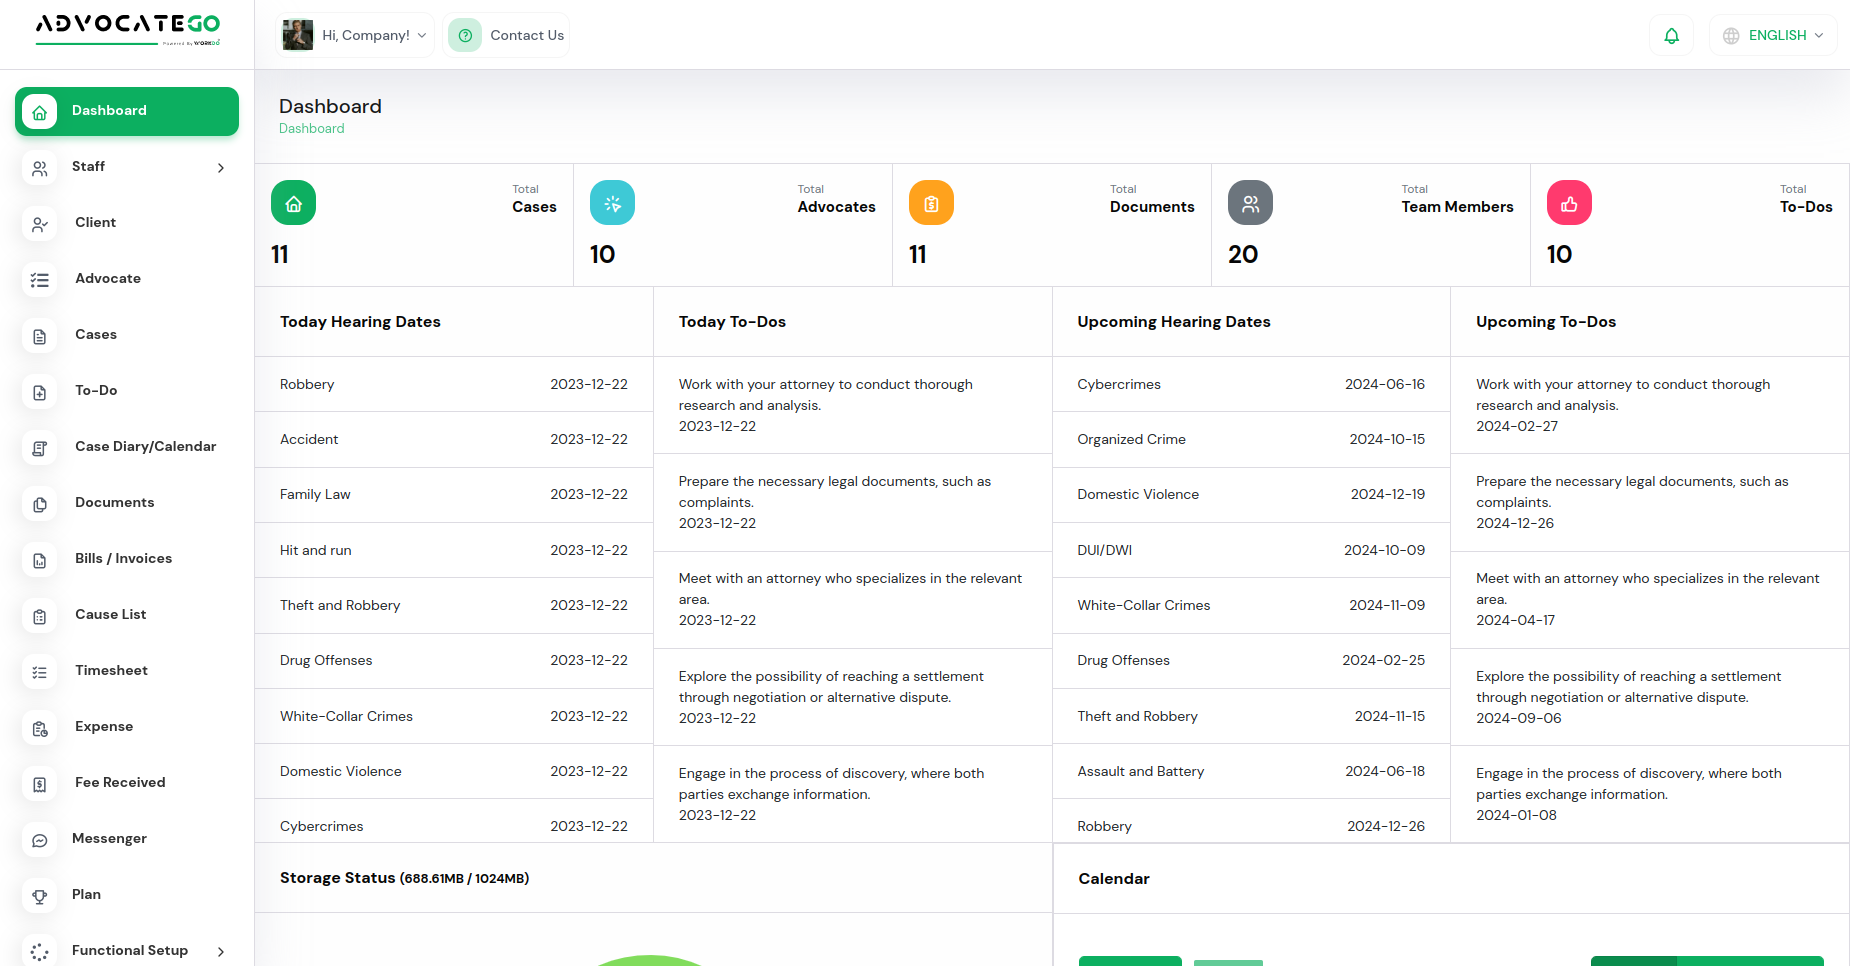This screenshot has width=1850, height=966.
Task: Click the orange Total Documents icon
Action: tap(931, 203)
